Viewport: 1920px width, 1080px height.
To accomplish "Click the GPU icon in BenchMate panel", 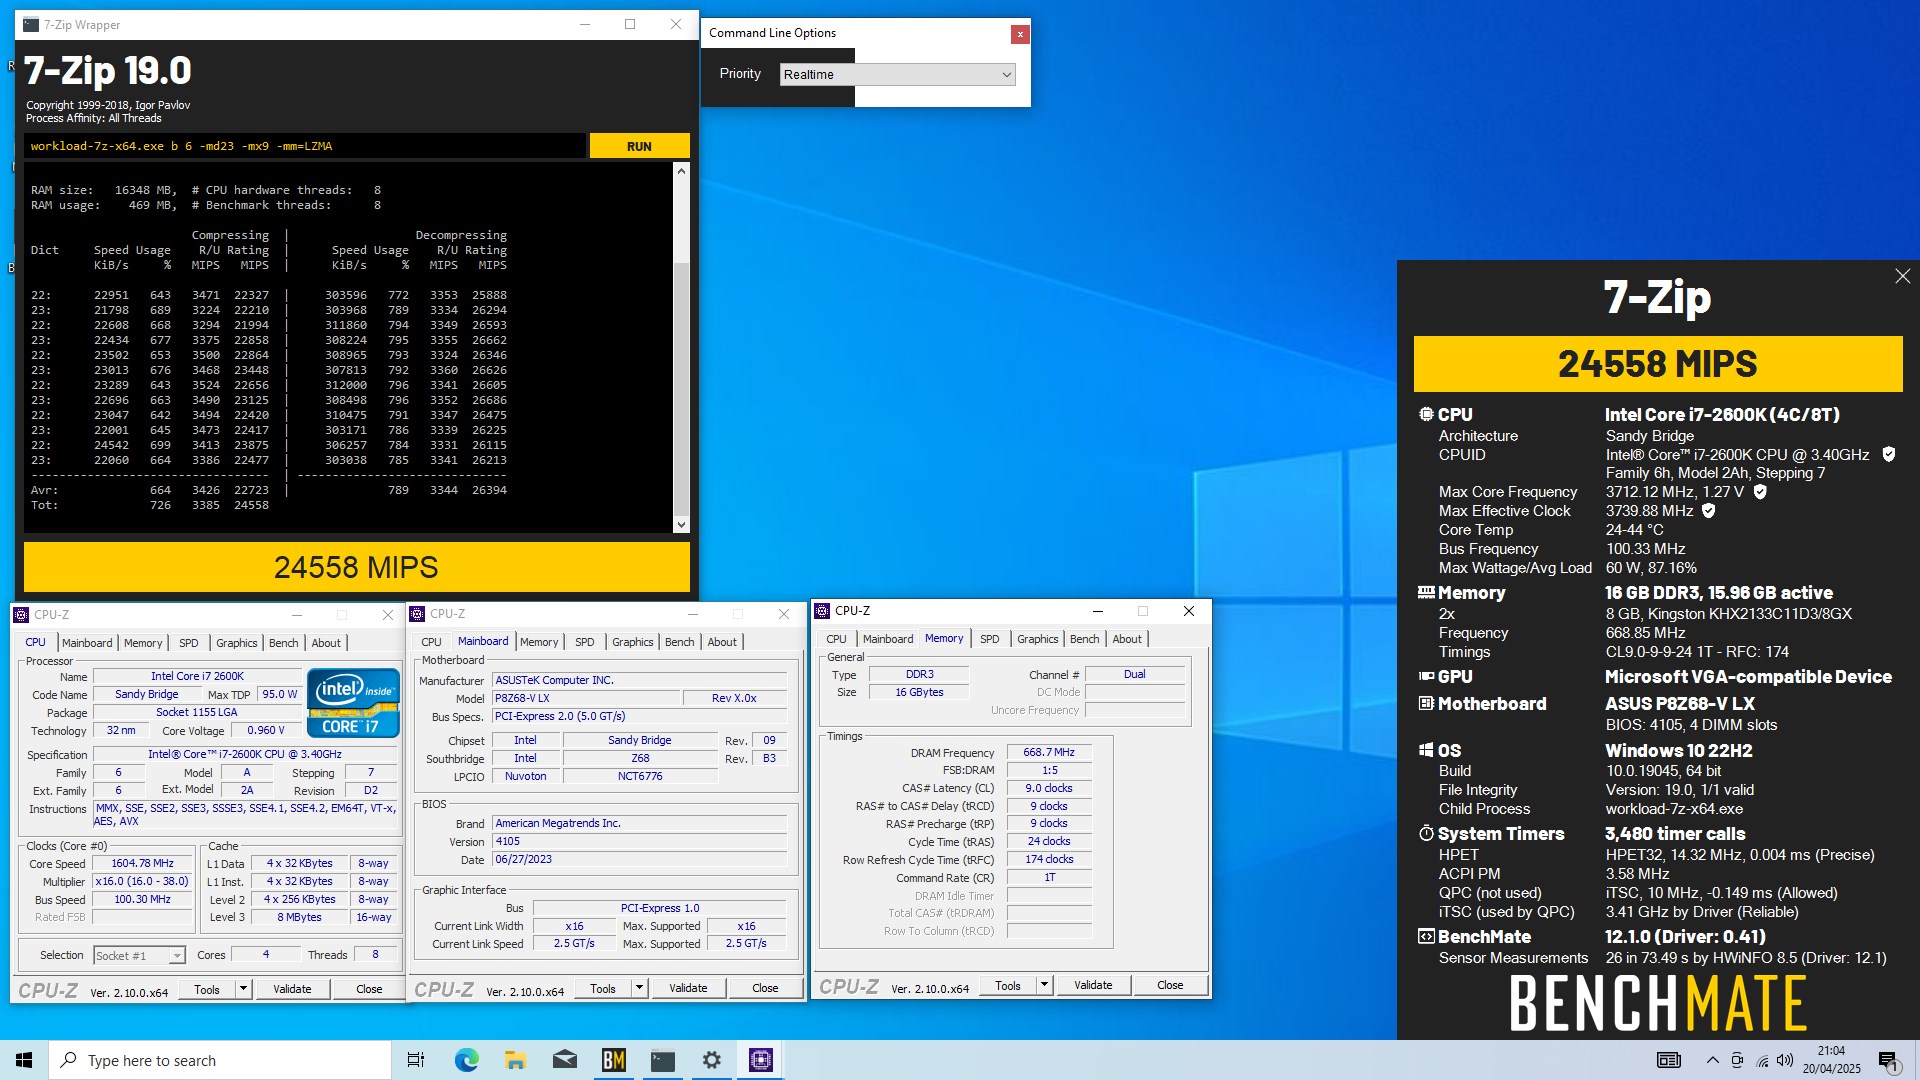I will (1426, 676).
